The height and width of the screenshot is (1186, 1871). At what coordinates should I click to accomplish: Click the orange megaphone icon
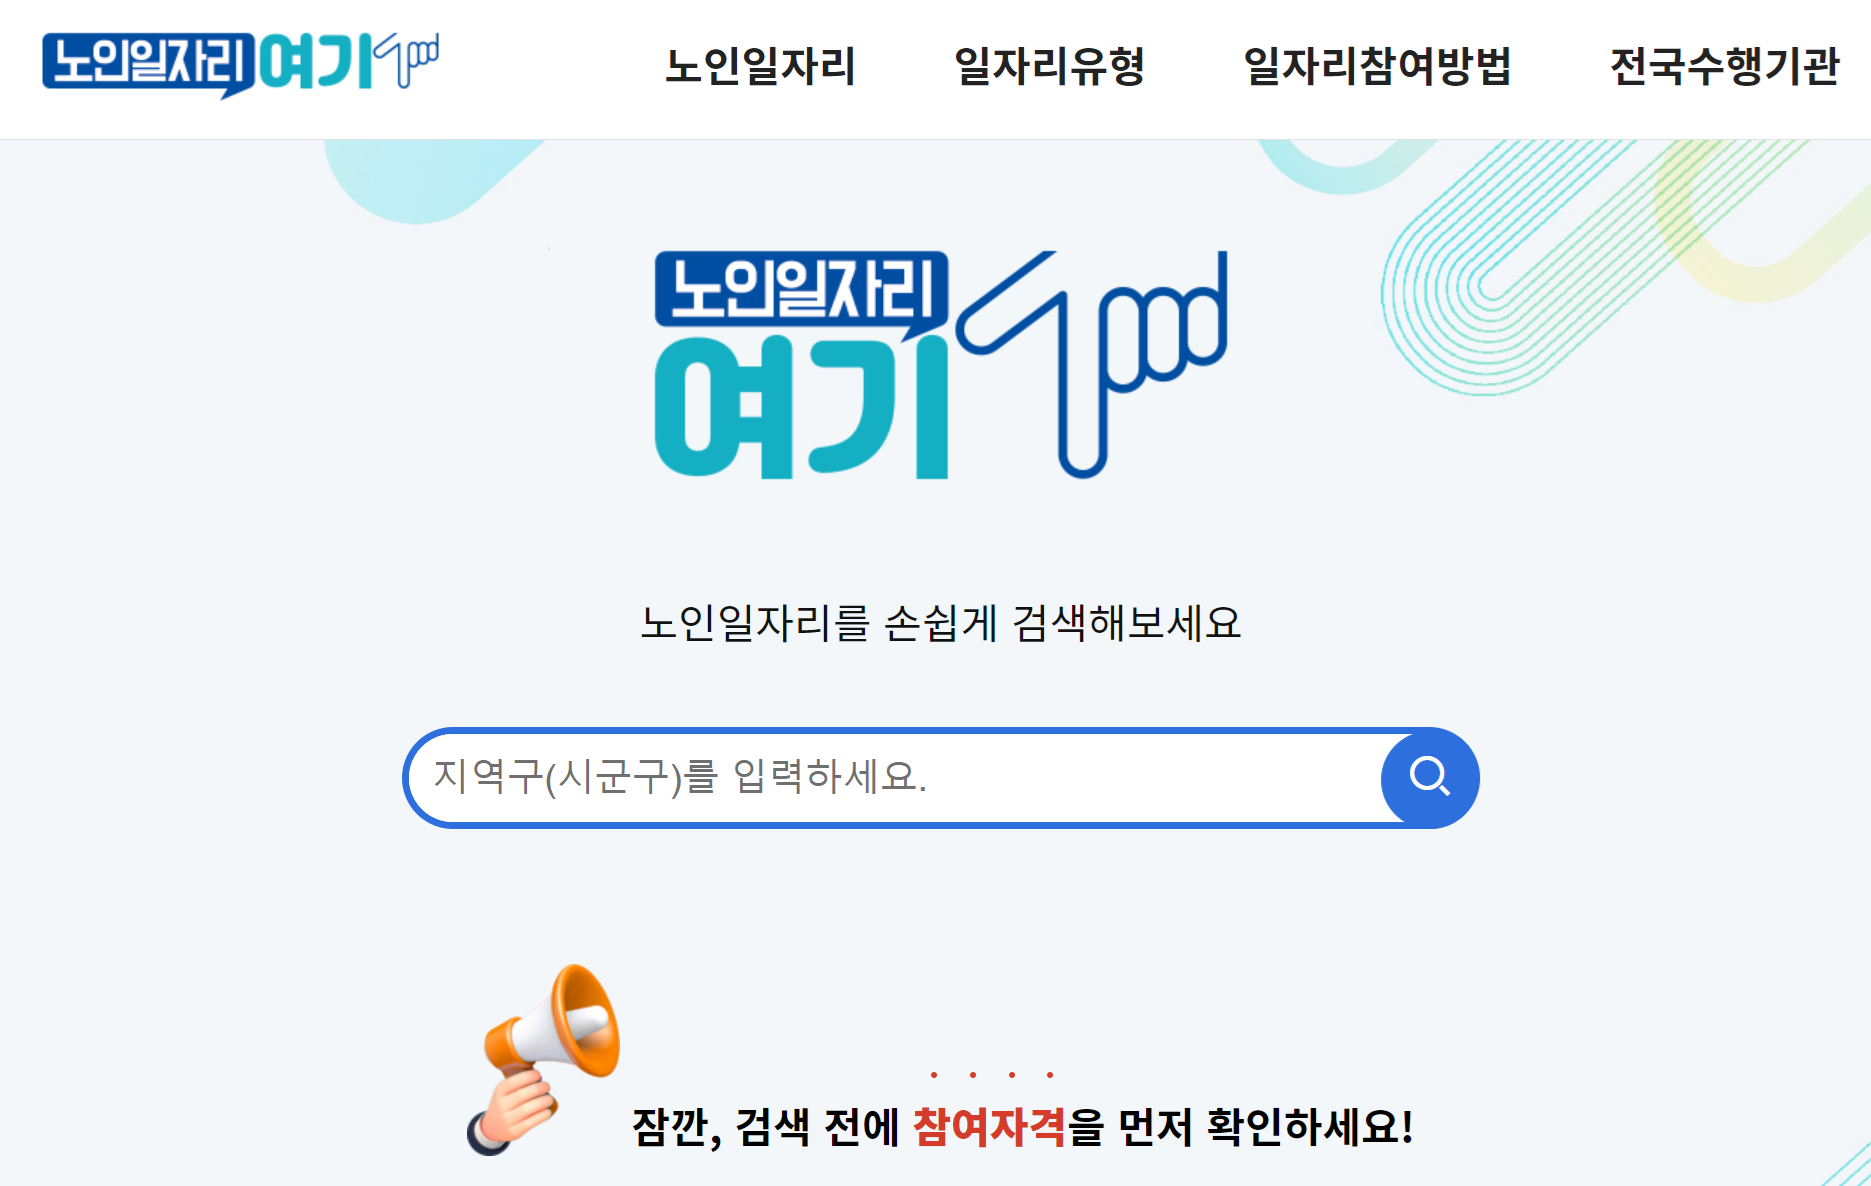(x=544, y=1058)
